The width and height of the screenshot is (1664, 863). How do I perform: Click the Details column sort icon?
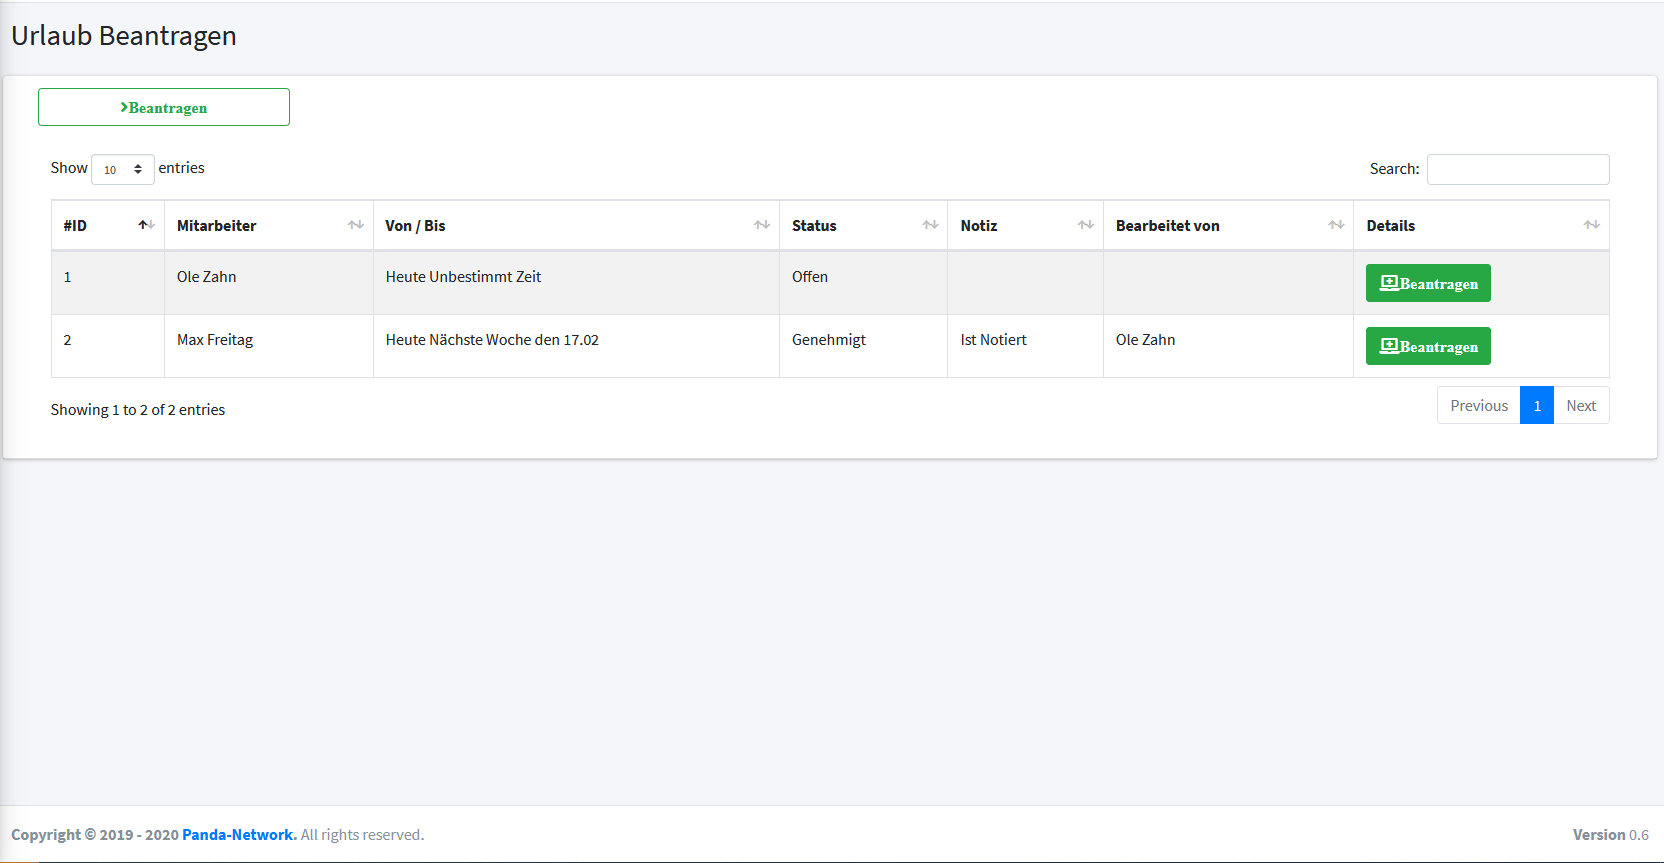(x=1591, y=225)
